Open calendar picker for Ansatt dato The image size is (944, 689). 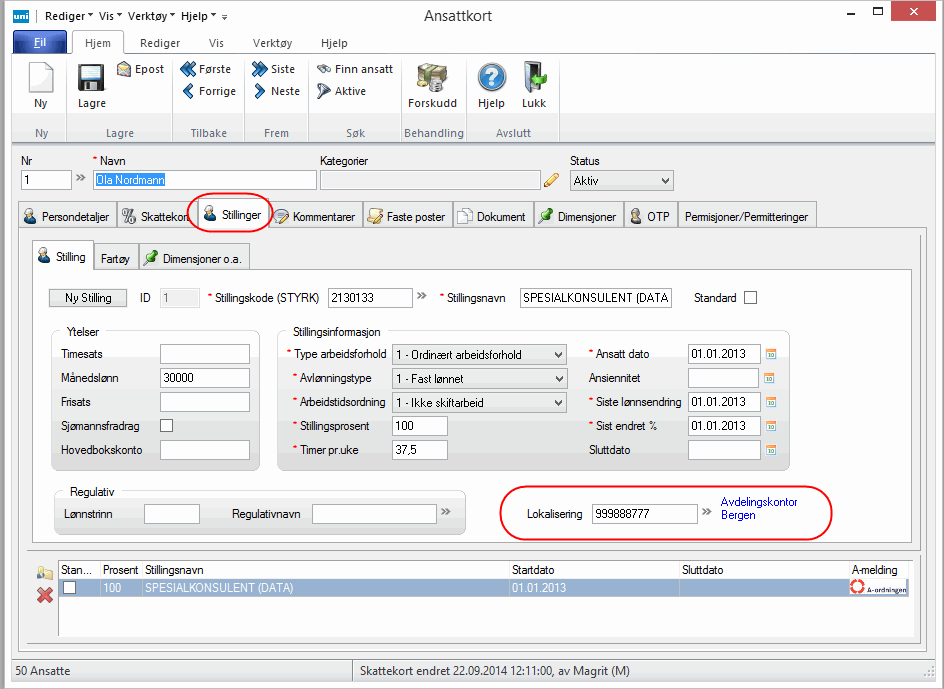[x=770, y=354]
